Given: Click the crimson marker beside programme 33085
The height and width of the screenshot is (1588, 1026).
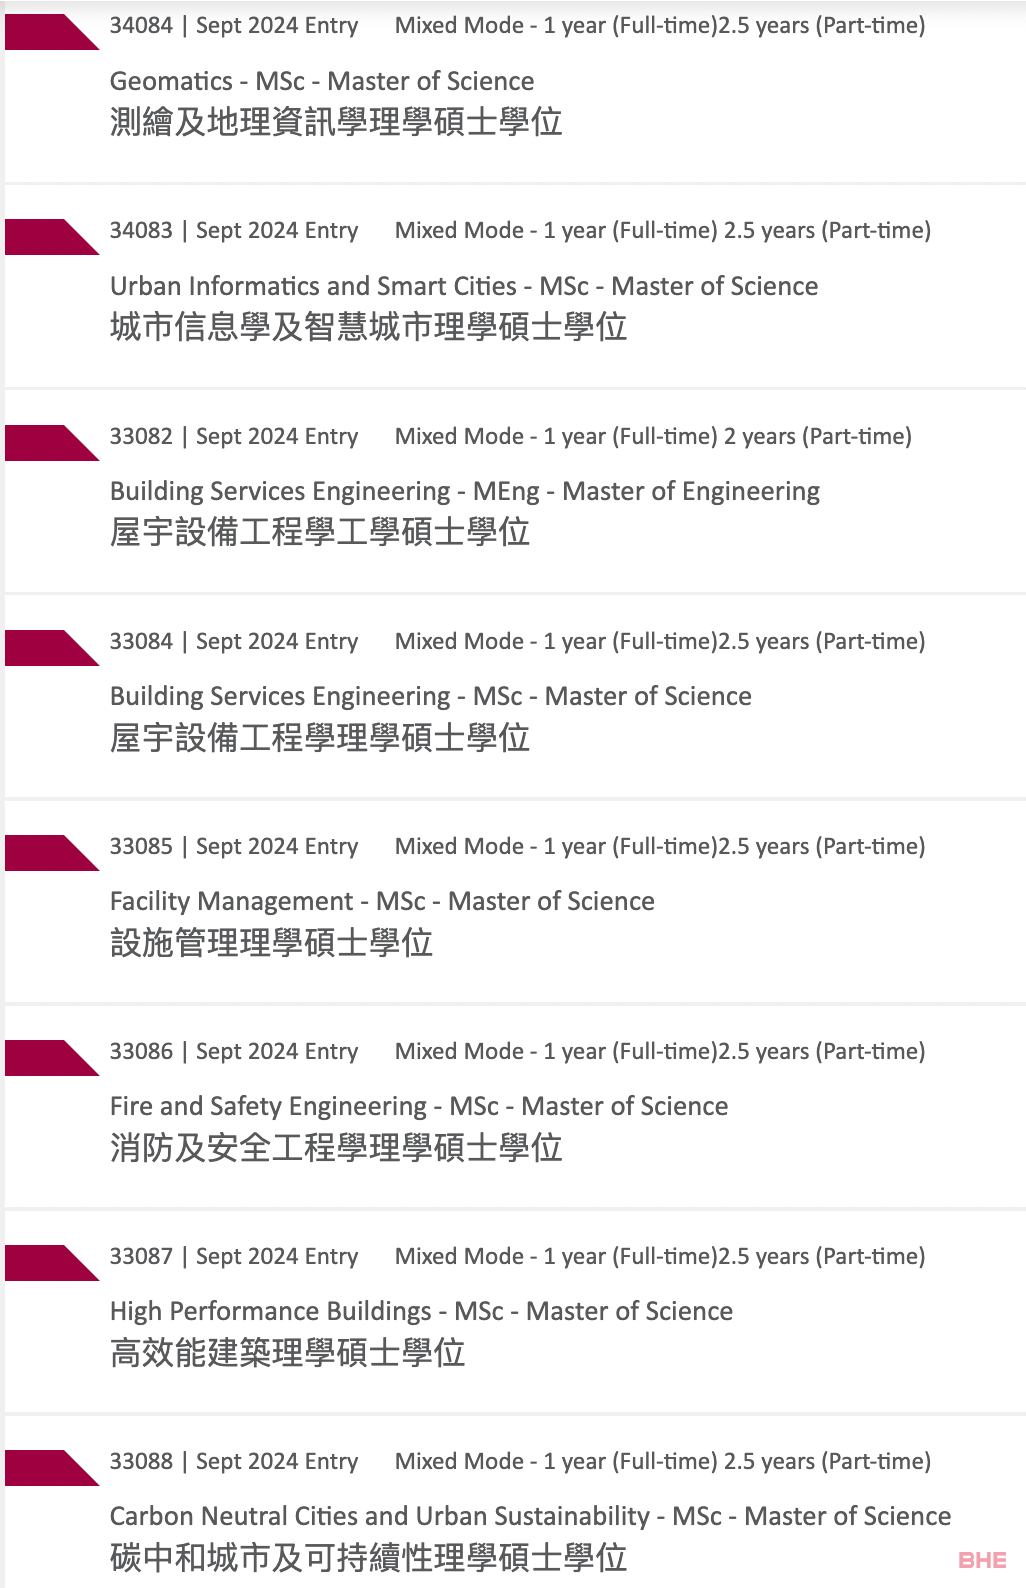Looking at the screenshot, I should click(52, 853).
